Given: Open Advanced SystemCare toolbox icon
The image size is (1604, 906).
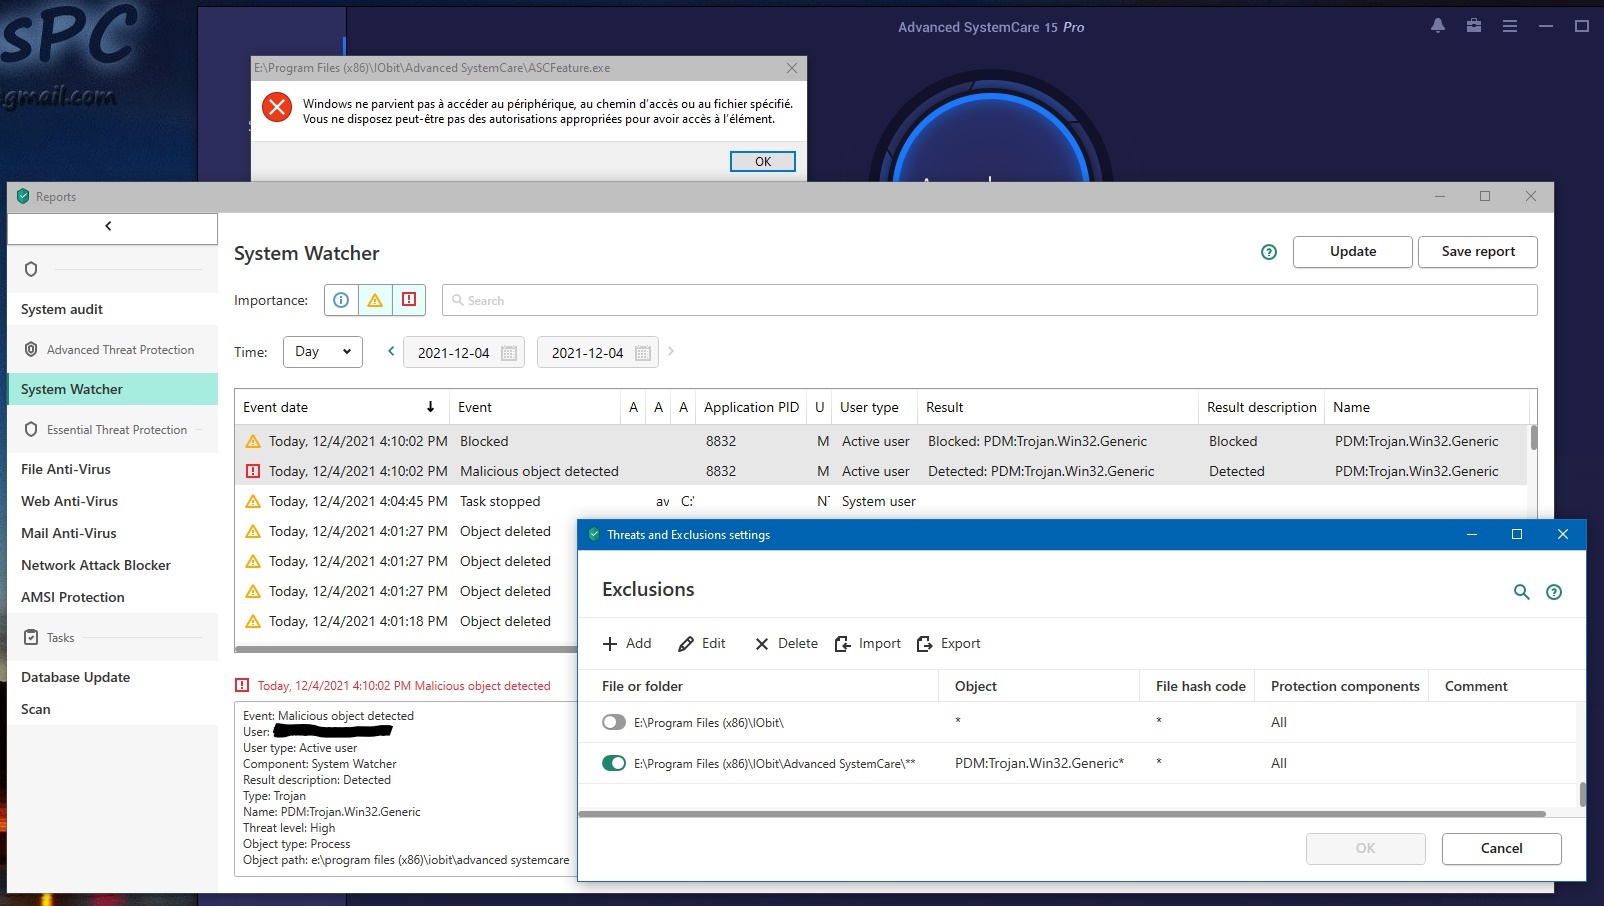Looking at the screenshot, I should point(1473,27).
